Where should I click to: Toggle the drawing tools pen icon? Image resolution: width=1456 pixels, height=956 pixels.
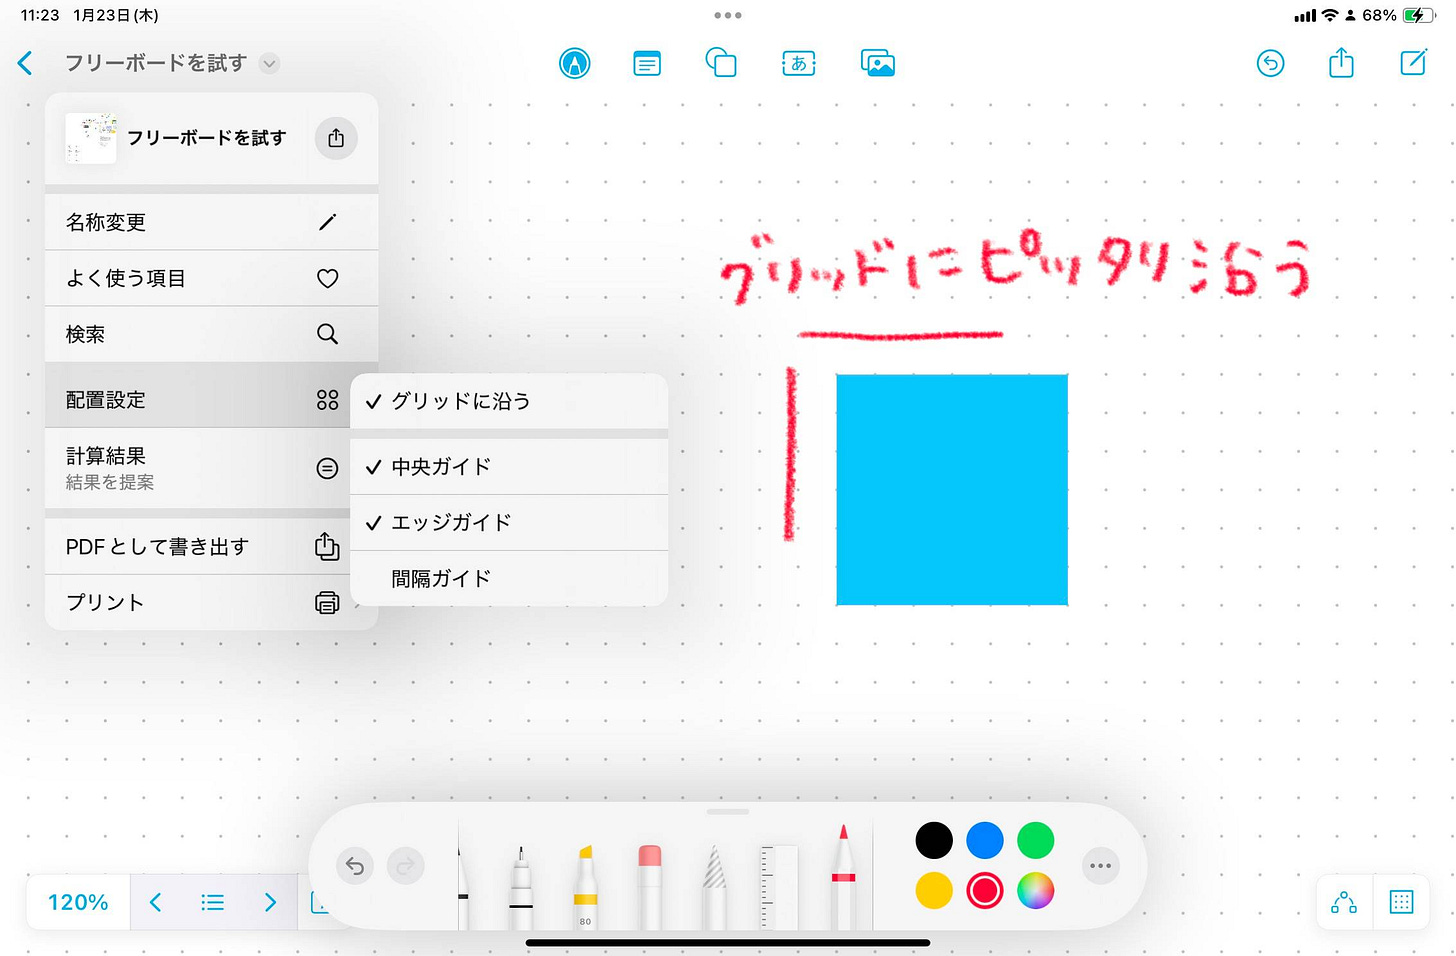574,63
